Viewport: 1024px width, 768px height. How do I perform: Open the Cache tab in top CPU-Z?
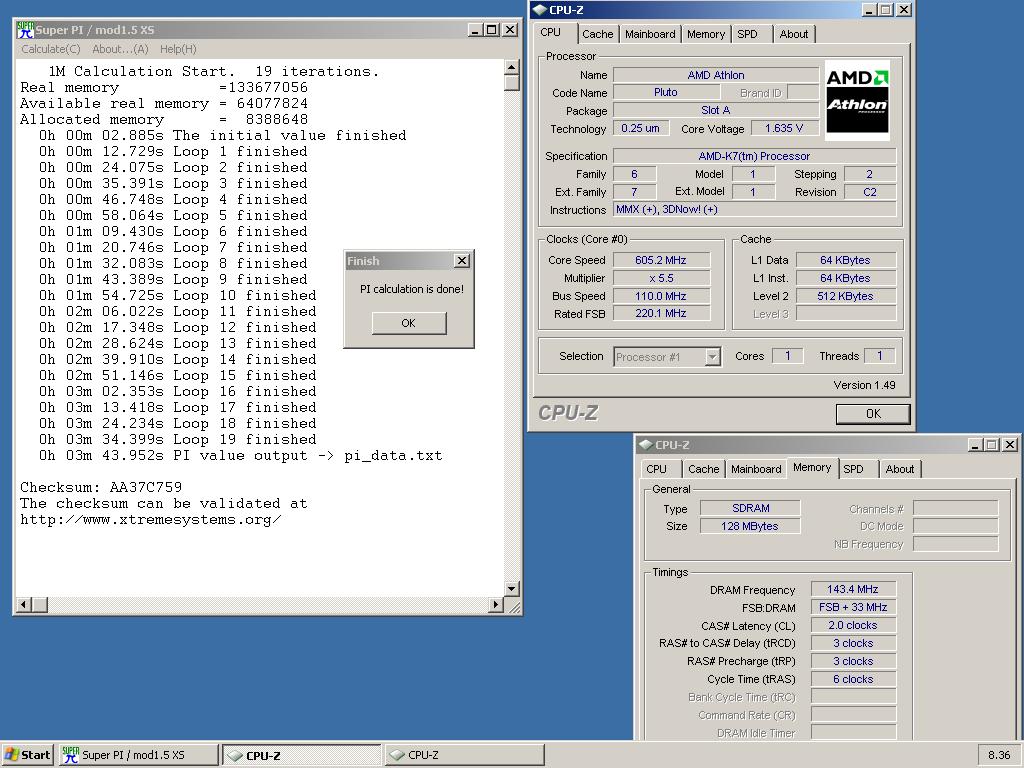(598, 34)
